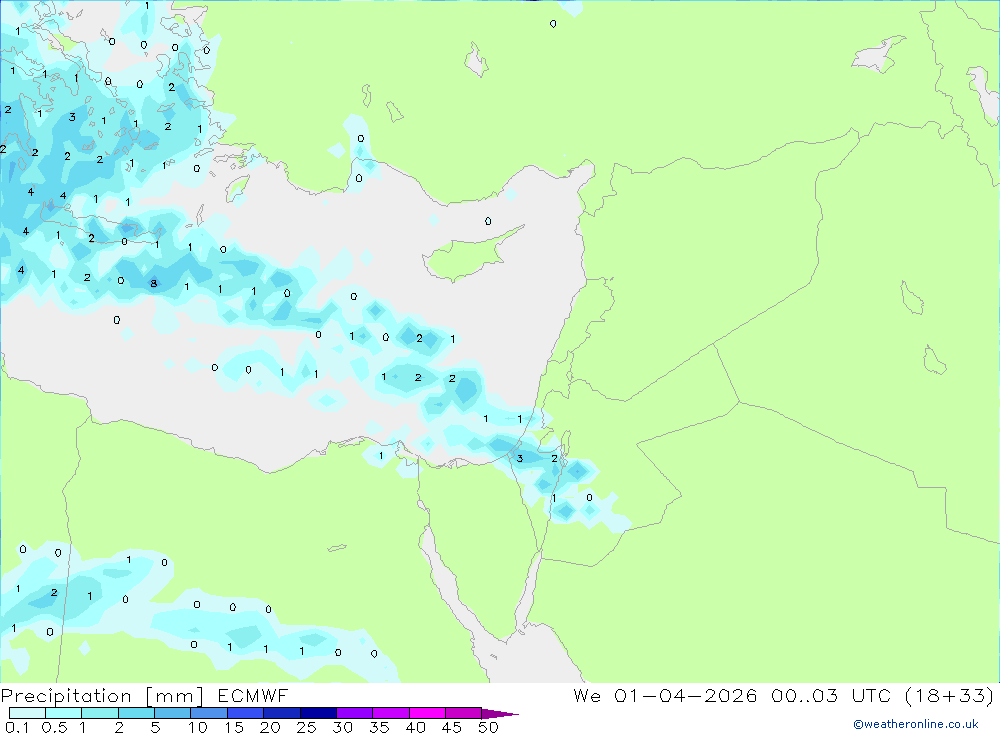
Task: Click the legend label "15"
Action: (234, 727)
